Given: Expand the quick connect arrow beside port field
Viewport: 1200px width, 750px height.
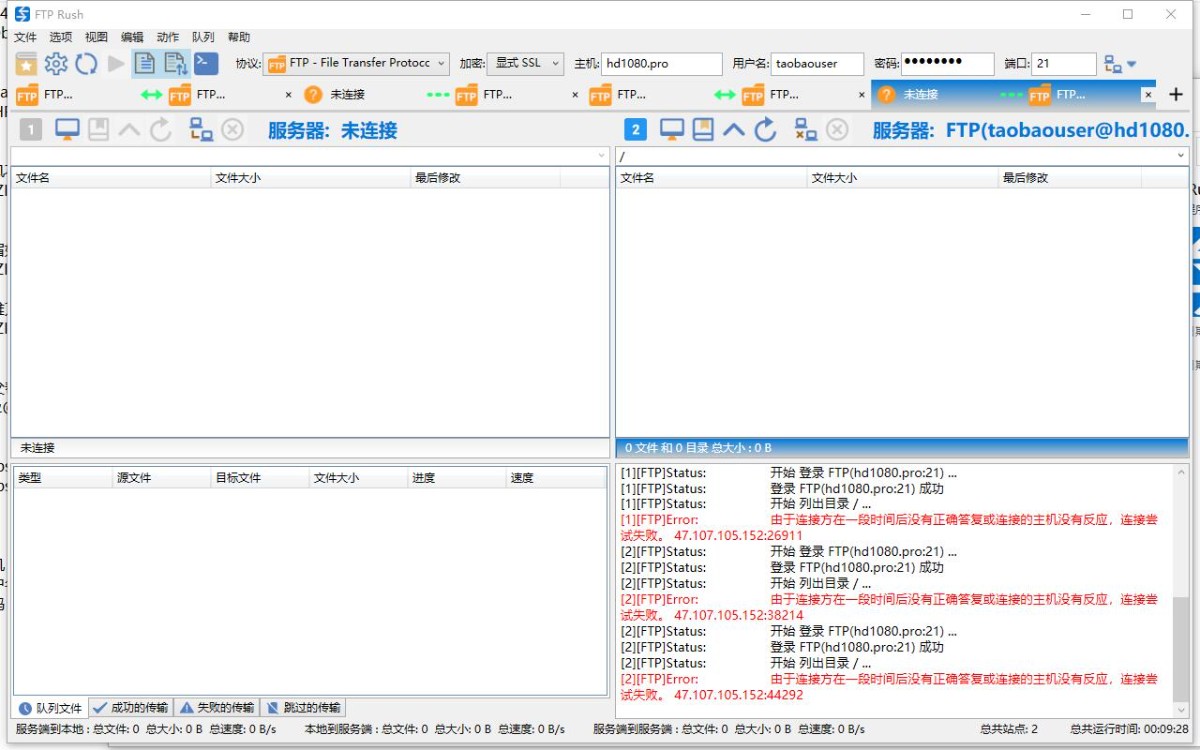Looking at the screenshot, I should pyautogui.click(x=1131, y=64).
